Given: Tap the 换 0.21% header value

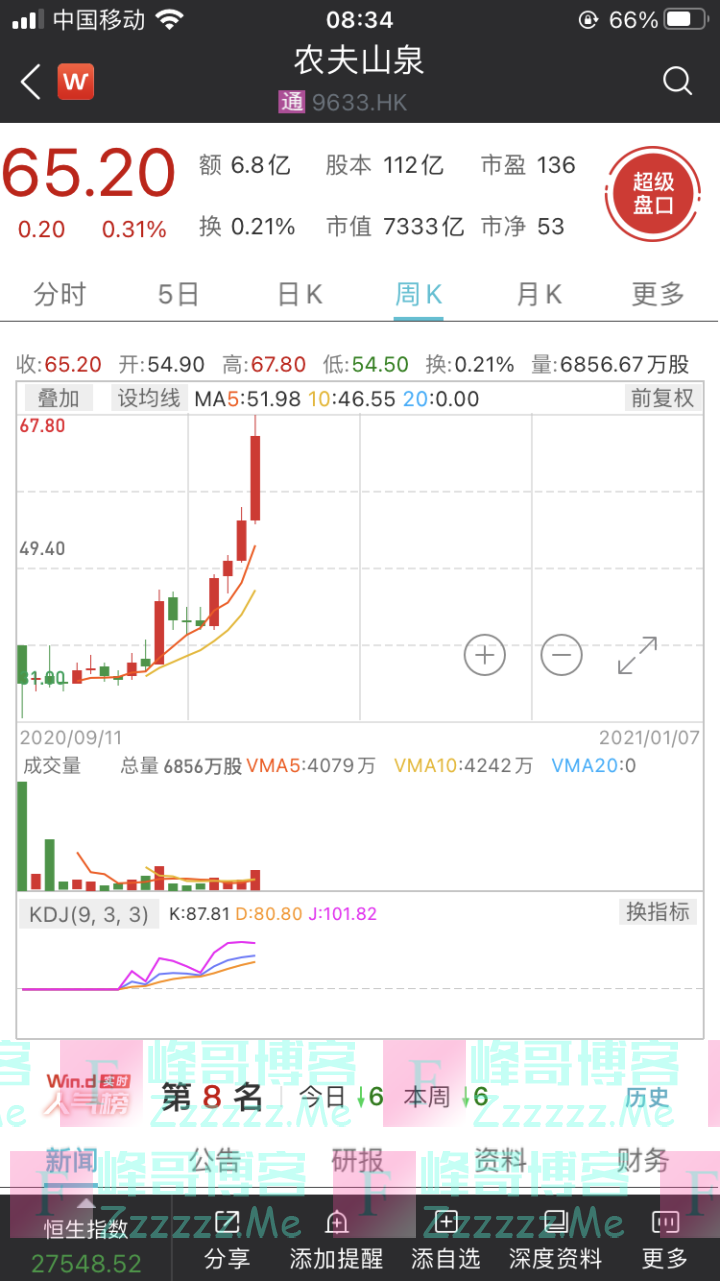Looking at the screenshot, I should point(247,227).
